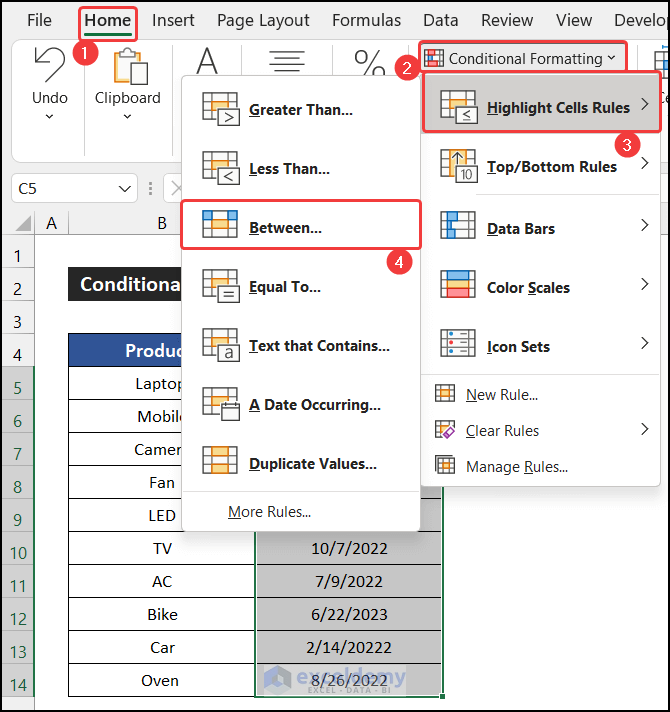Click the Font letter A icon
This screenshot has width=670, height=712.
pos(207,60)
